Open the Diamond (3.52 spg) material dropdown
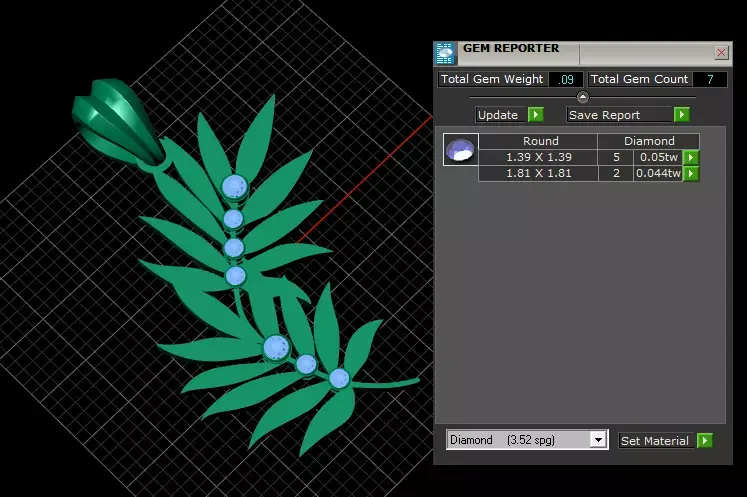The width and height of the screenshot is (747, 497). [597, 439]
